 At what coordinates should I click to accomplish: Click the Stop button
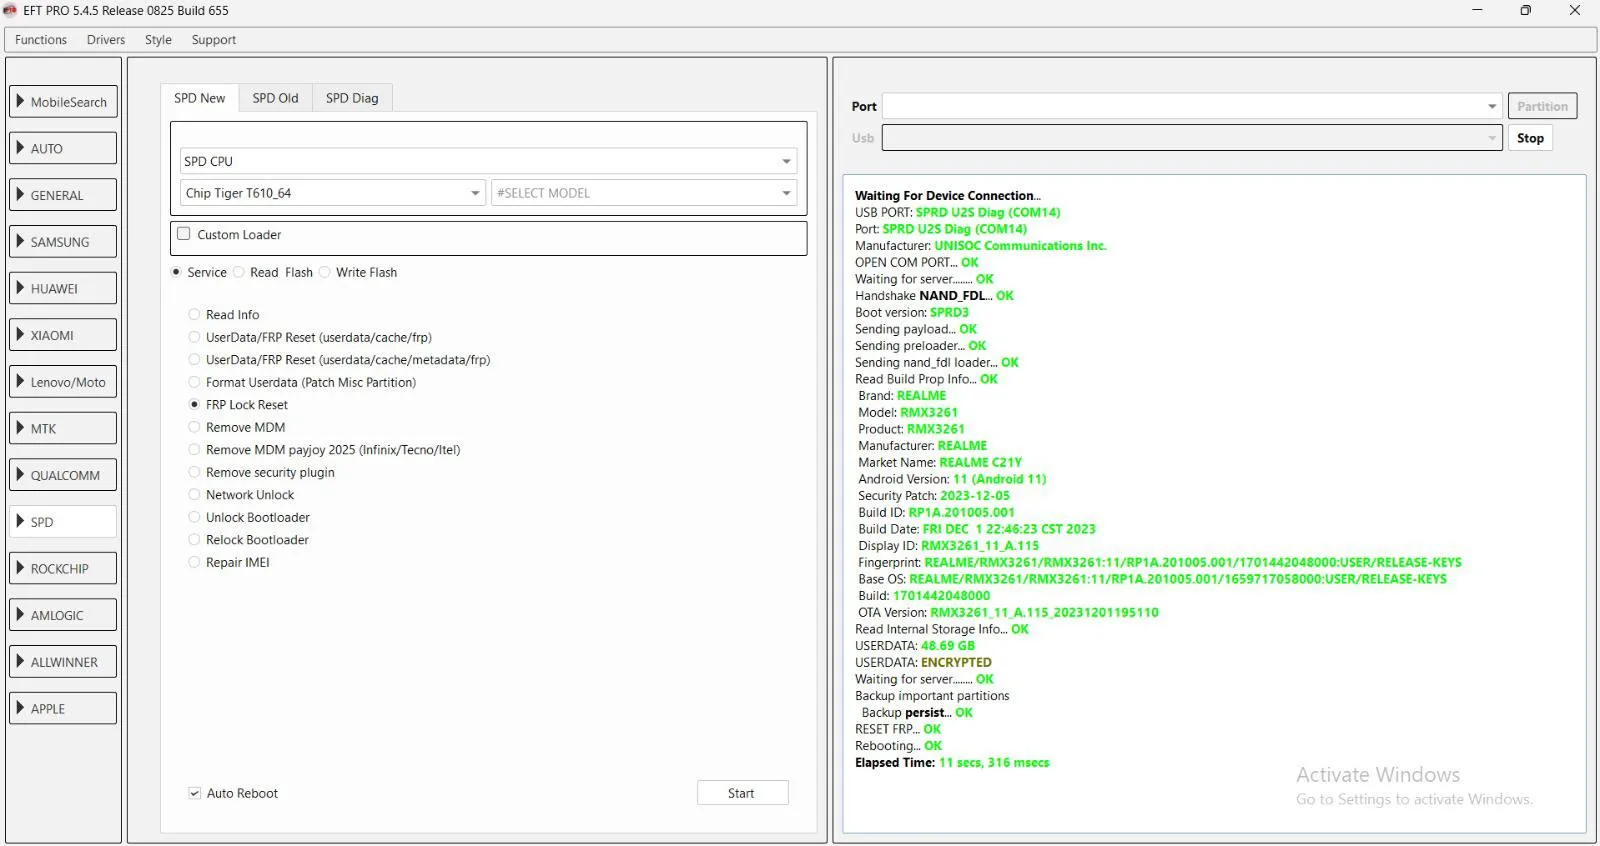(x=1530, y=138)
